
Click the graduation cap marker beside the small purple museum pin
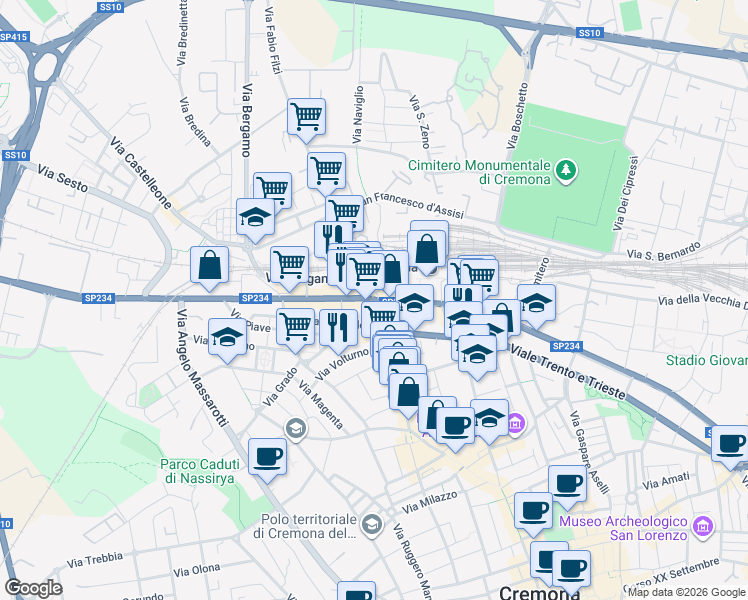pos(489,418)
